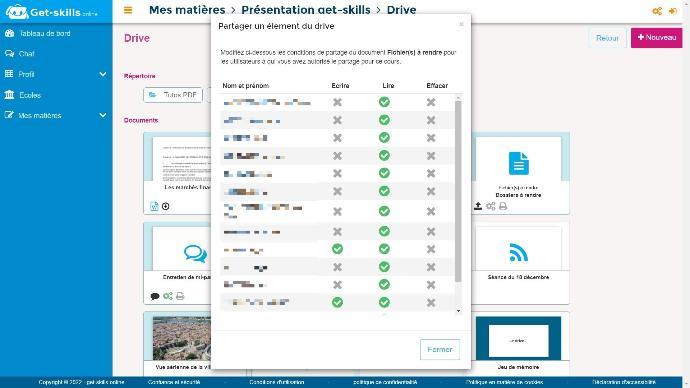Expand the Profil sidebar chevron

(103, 74)
